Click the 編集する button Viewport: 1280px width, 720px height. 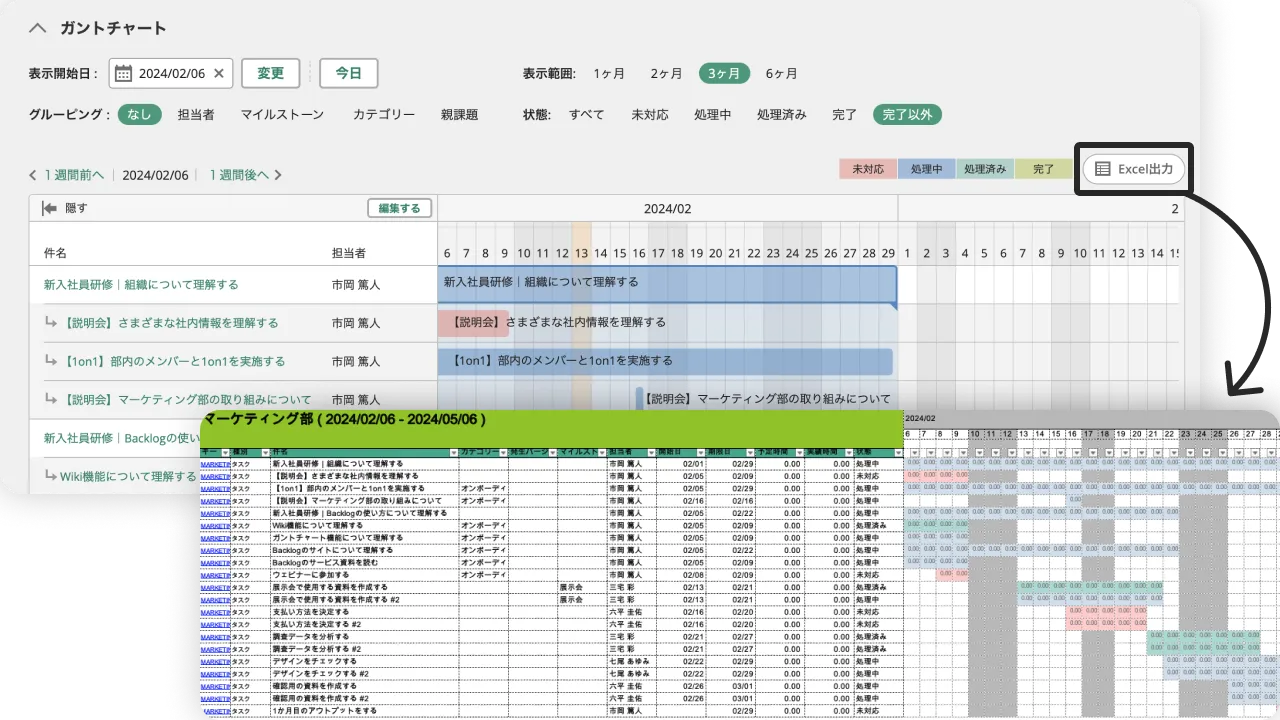click(x=399, y=208)
